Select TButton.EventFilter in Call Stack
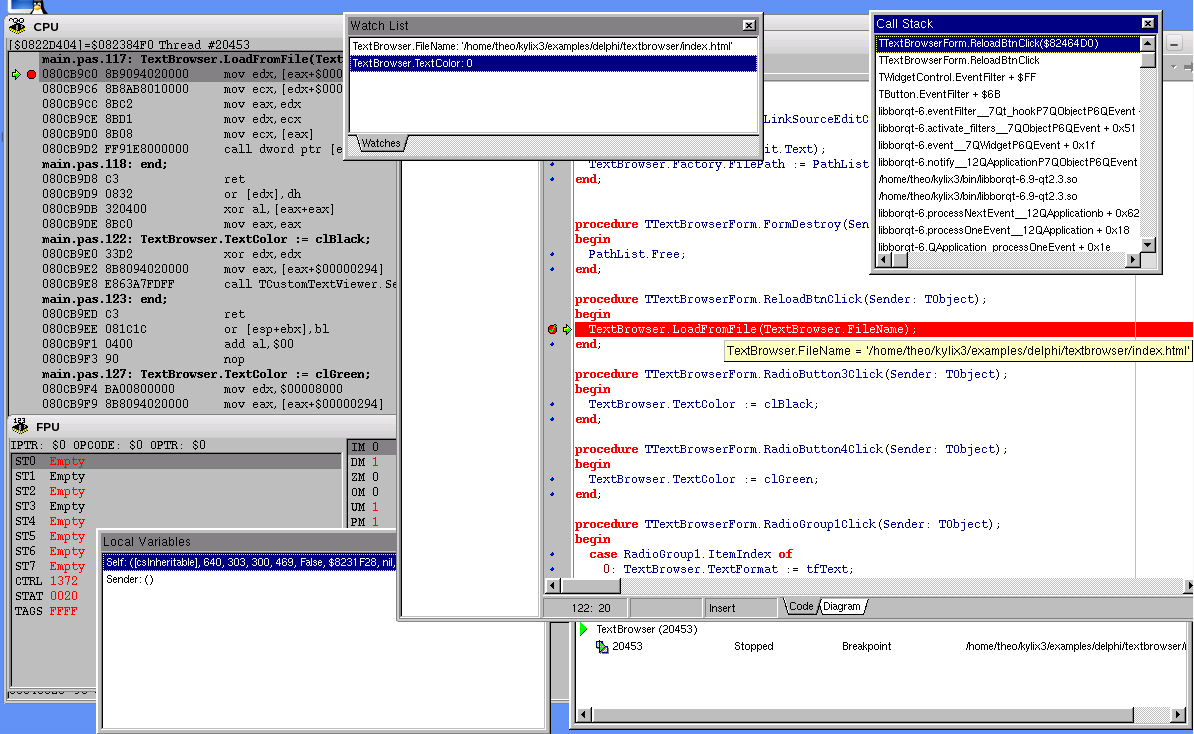This screenshot has width=1194, height=734. [x=939, y=94]
